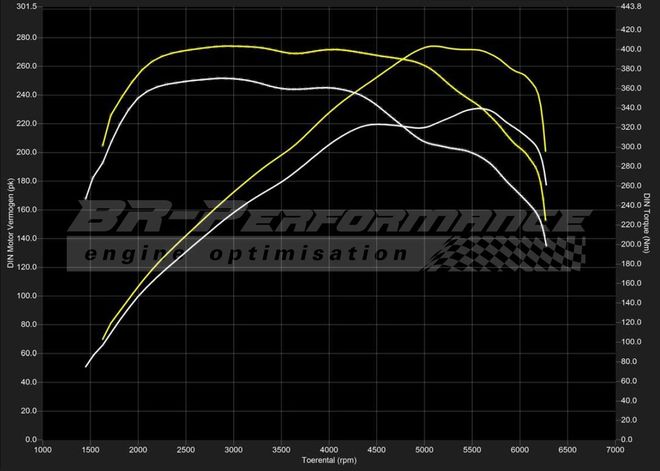The width and height of the screenshot is (660, 471).
Task: Select the 'DIN Torque (Nm)' axis title
Action: [651, 223]
